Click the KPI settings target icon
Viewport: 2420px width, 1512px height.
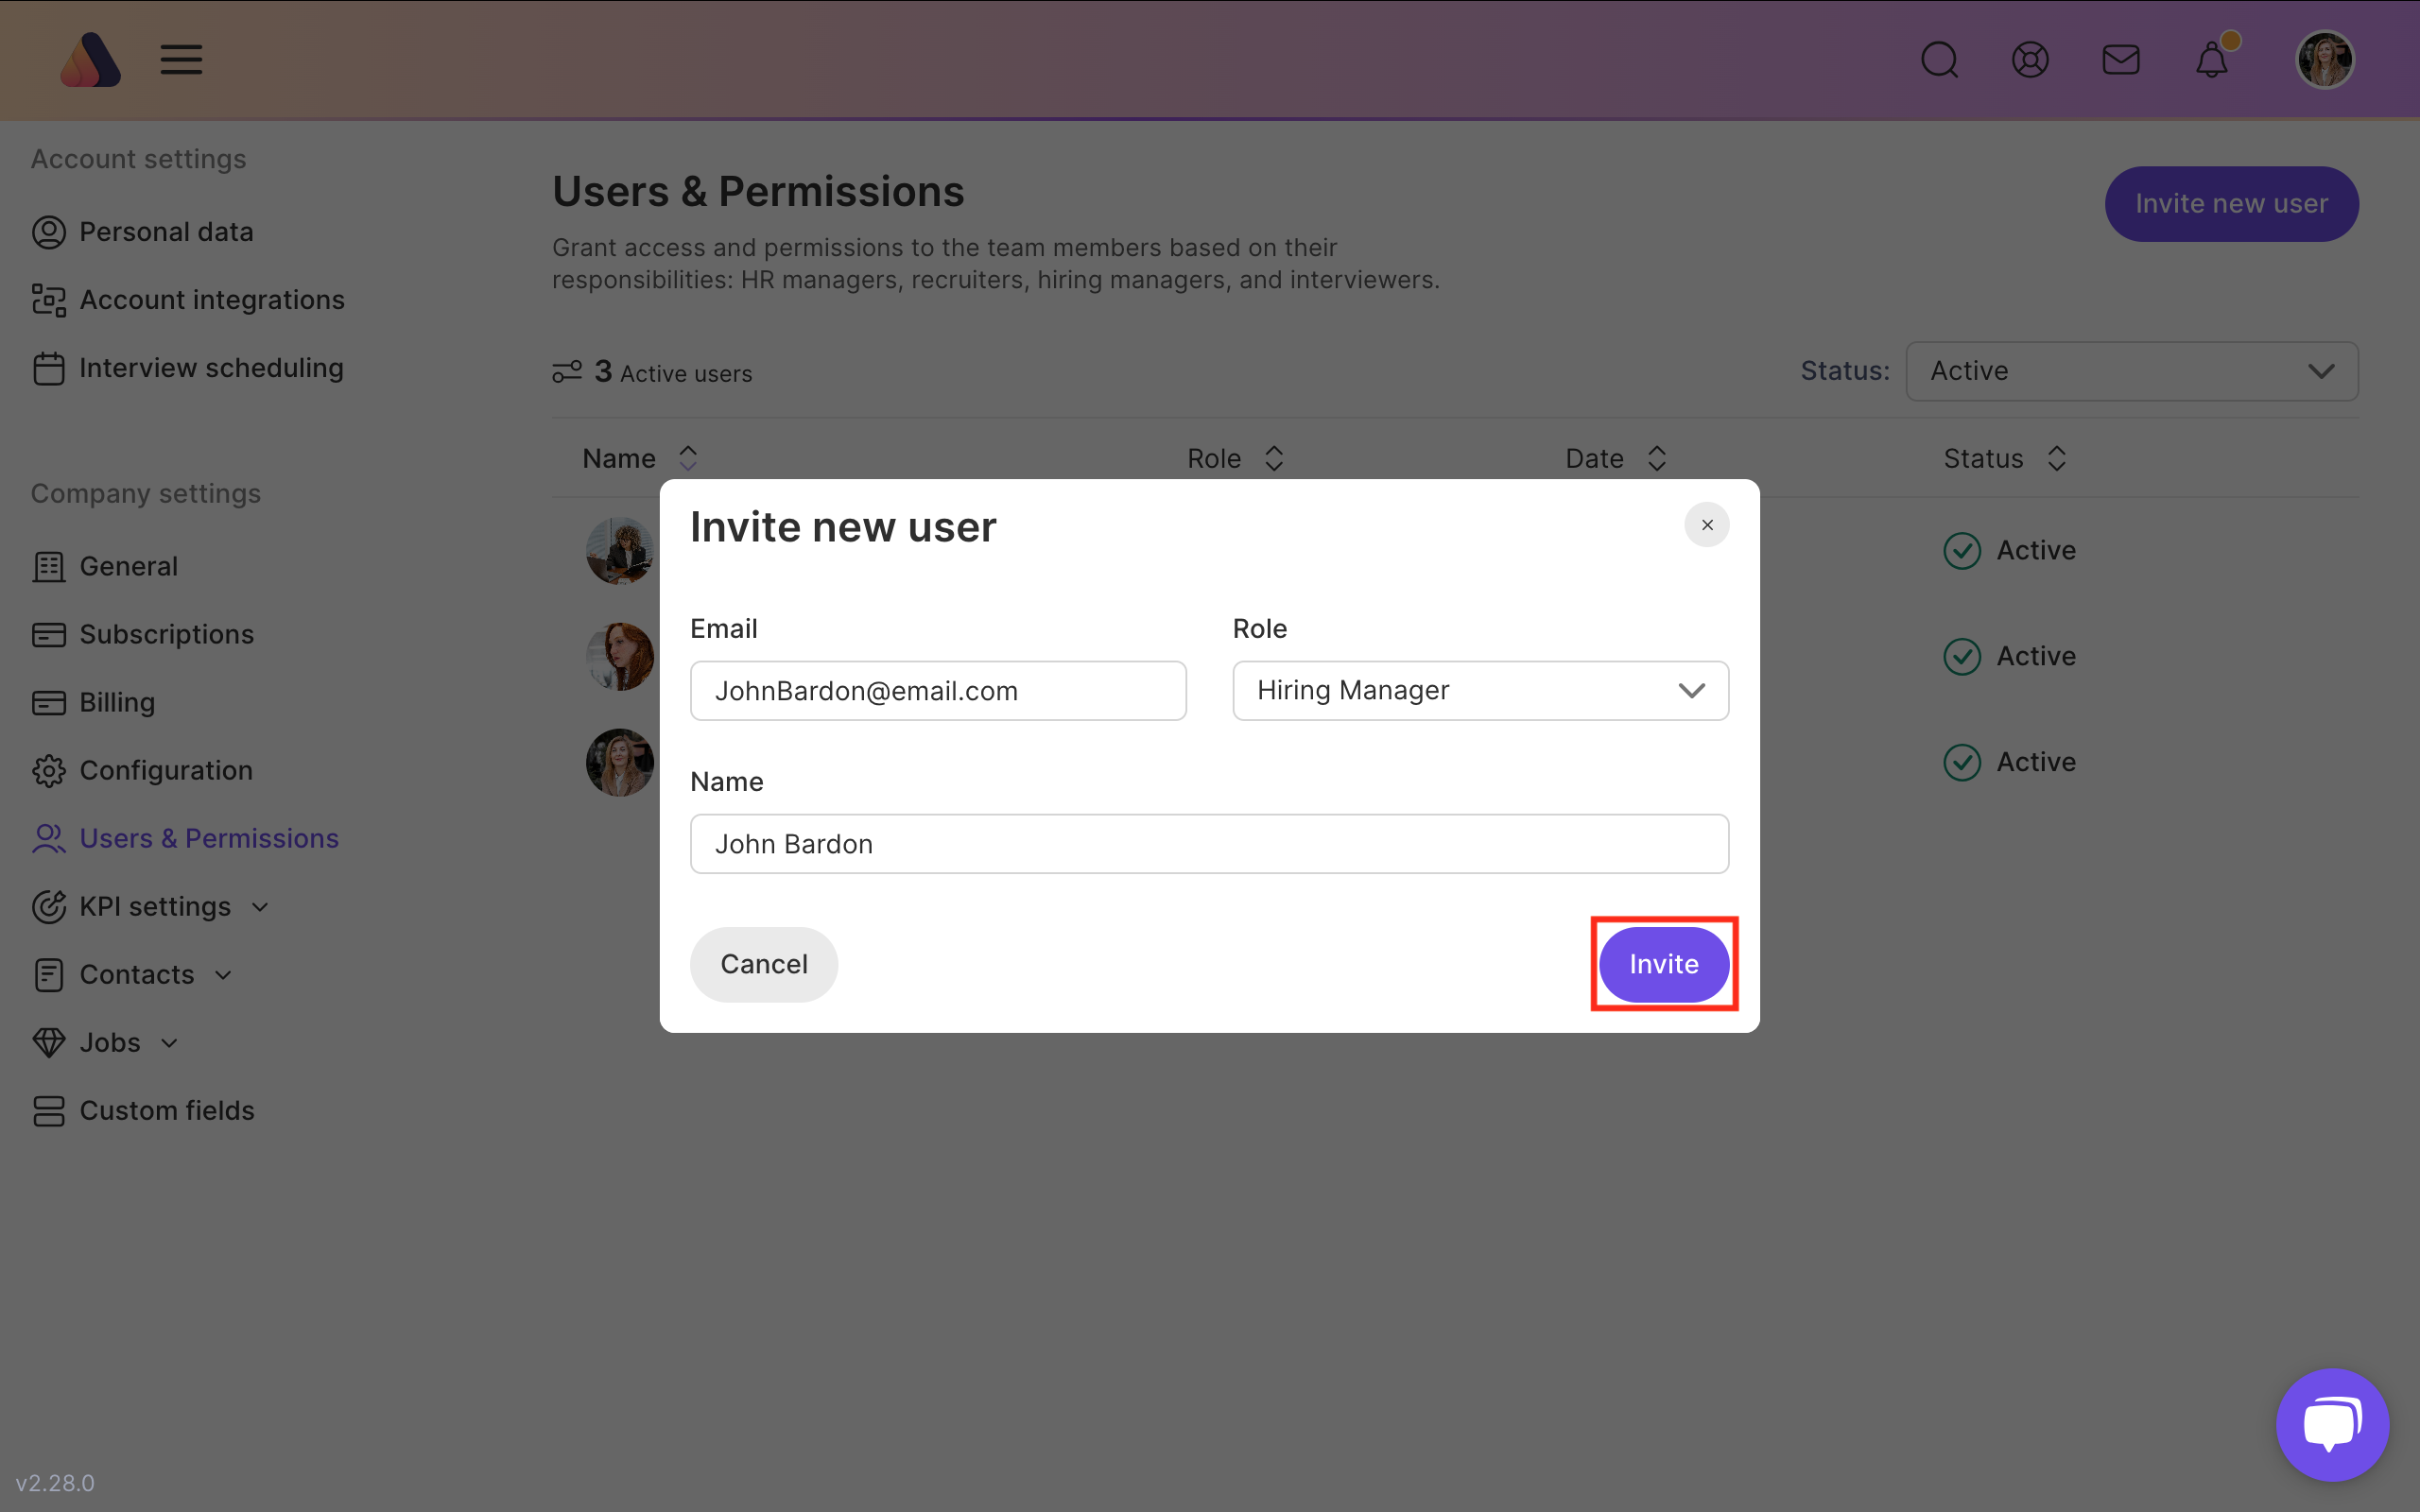48,906
